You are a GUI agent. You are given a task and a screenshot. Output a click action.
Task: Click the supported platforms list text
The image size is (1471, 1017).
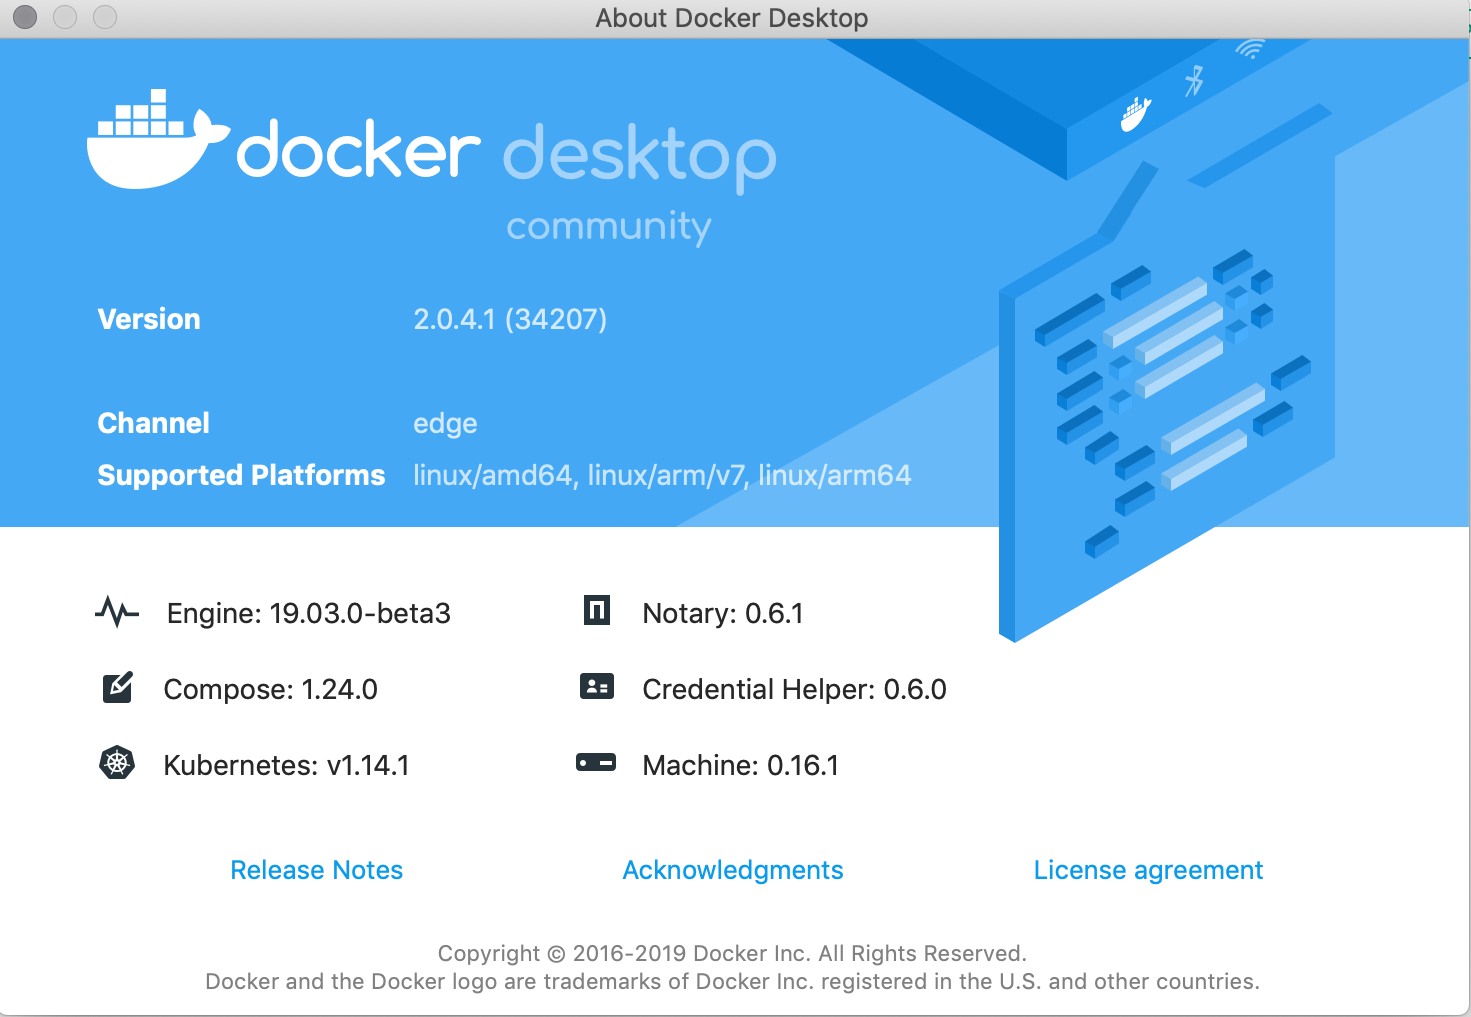[662, 475]
